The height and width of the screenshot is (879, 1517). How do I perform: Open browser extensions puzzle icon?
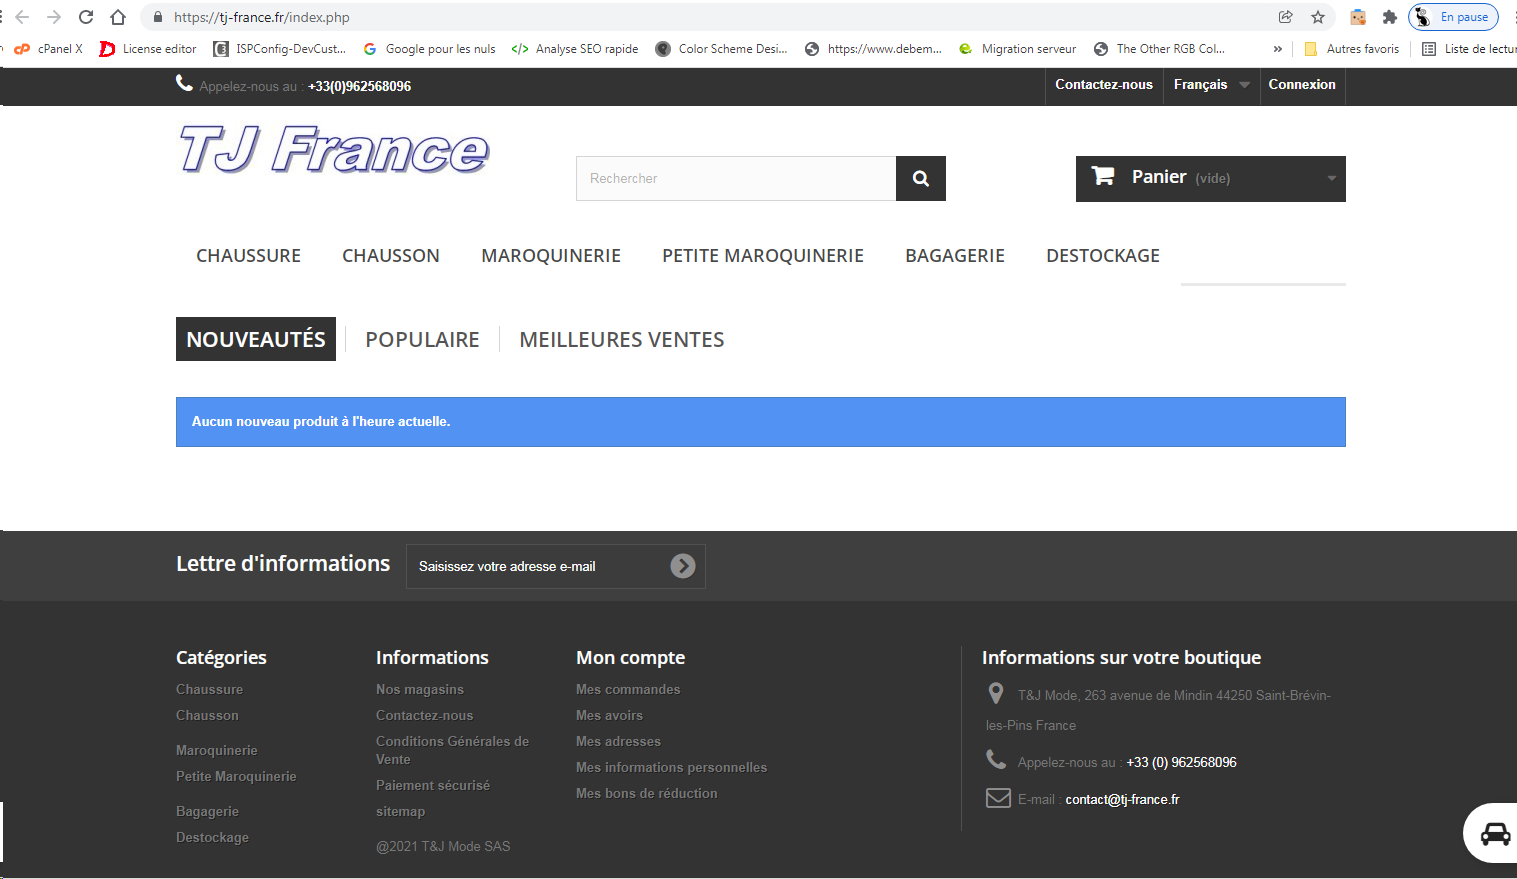click(1389, 17)
